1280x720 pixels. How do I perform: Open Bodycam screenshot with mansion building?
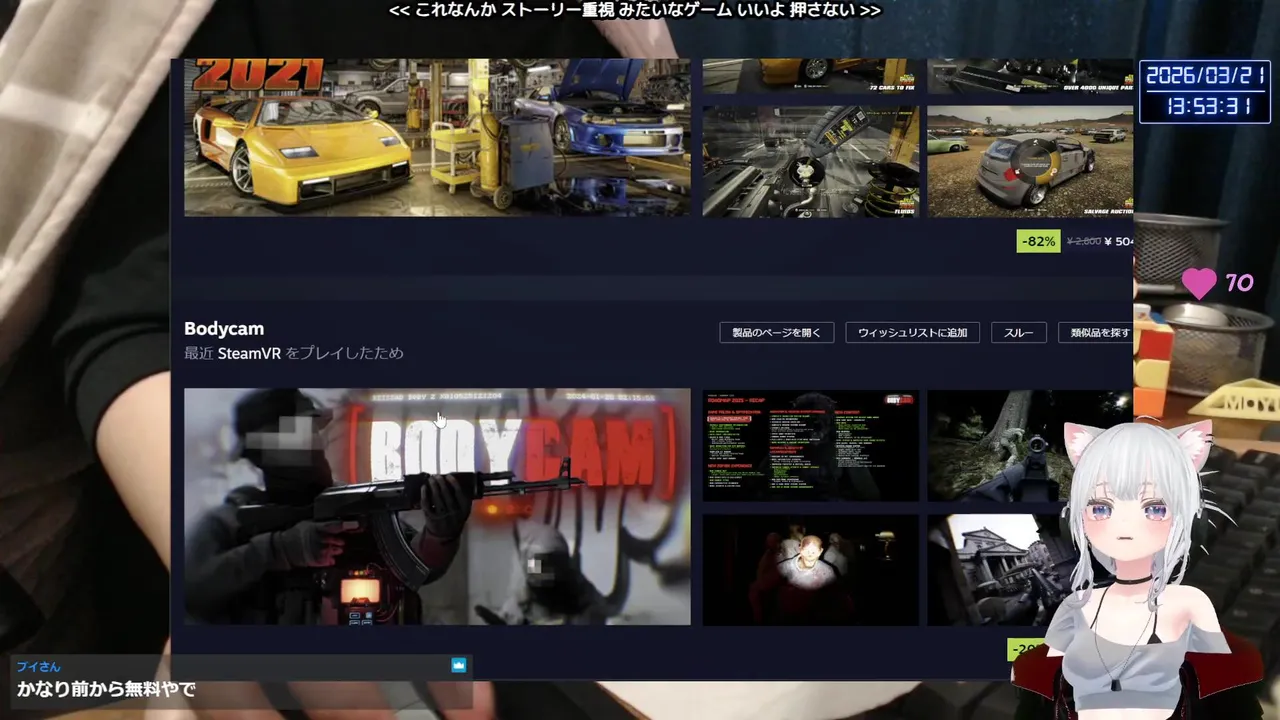coord(1000,570)
